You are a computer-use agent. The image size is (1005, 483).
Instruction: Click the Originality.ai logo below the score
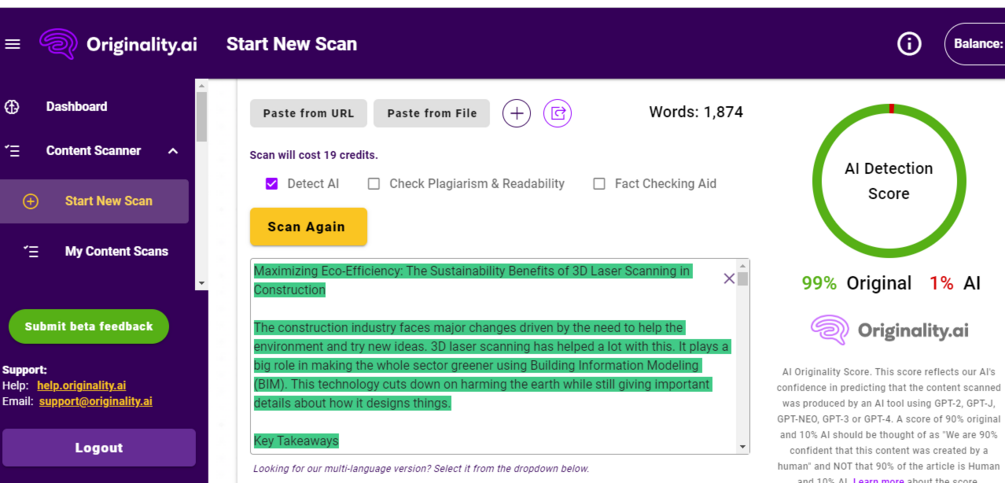click(889, 331)
